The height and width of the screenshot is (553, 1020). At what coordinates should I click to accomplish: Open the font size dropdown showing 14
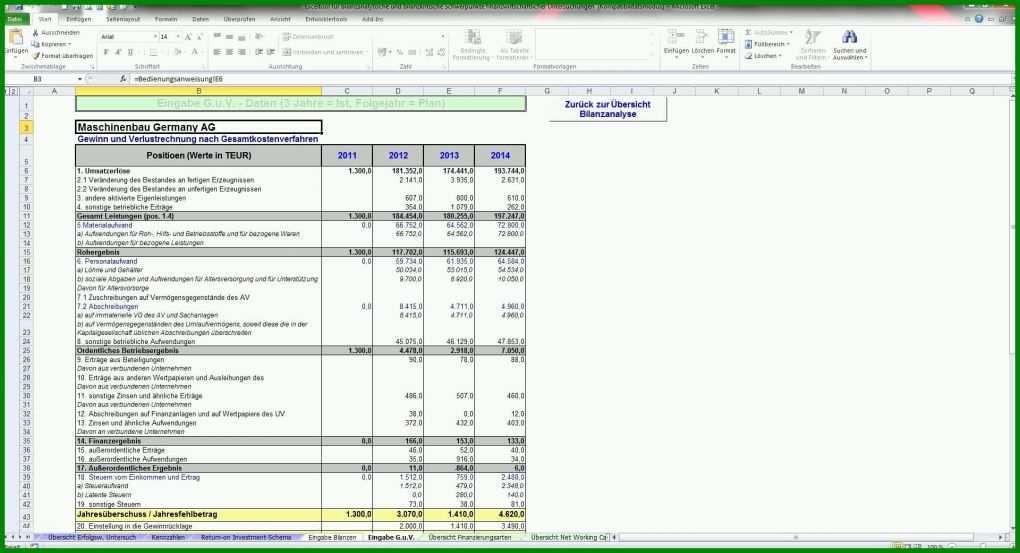click(178, 37)
